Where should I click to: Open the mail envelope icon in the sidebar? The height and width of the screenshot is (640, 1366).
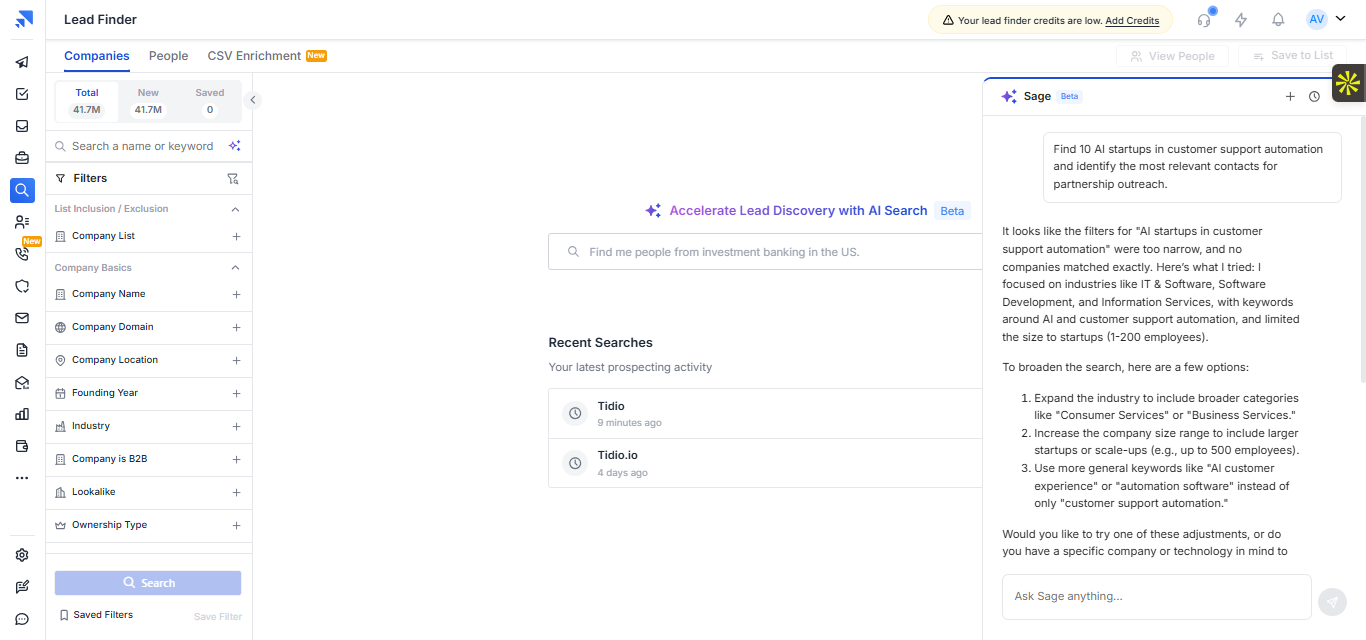pyautogui.click(x=22, y=318)
